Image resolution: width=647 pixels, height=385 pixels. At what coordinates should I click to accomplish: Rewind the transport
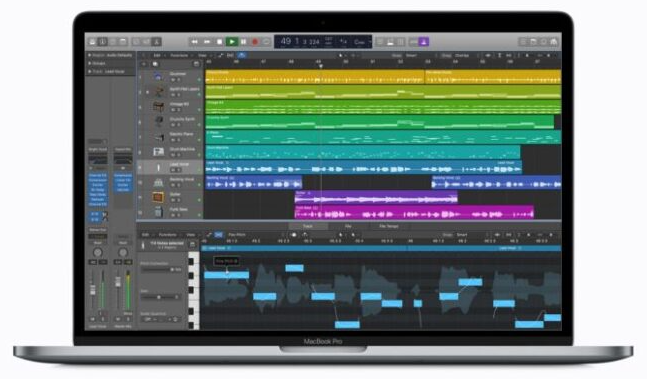click(194, 42)
